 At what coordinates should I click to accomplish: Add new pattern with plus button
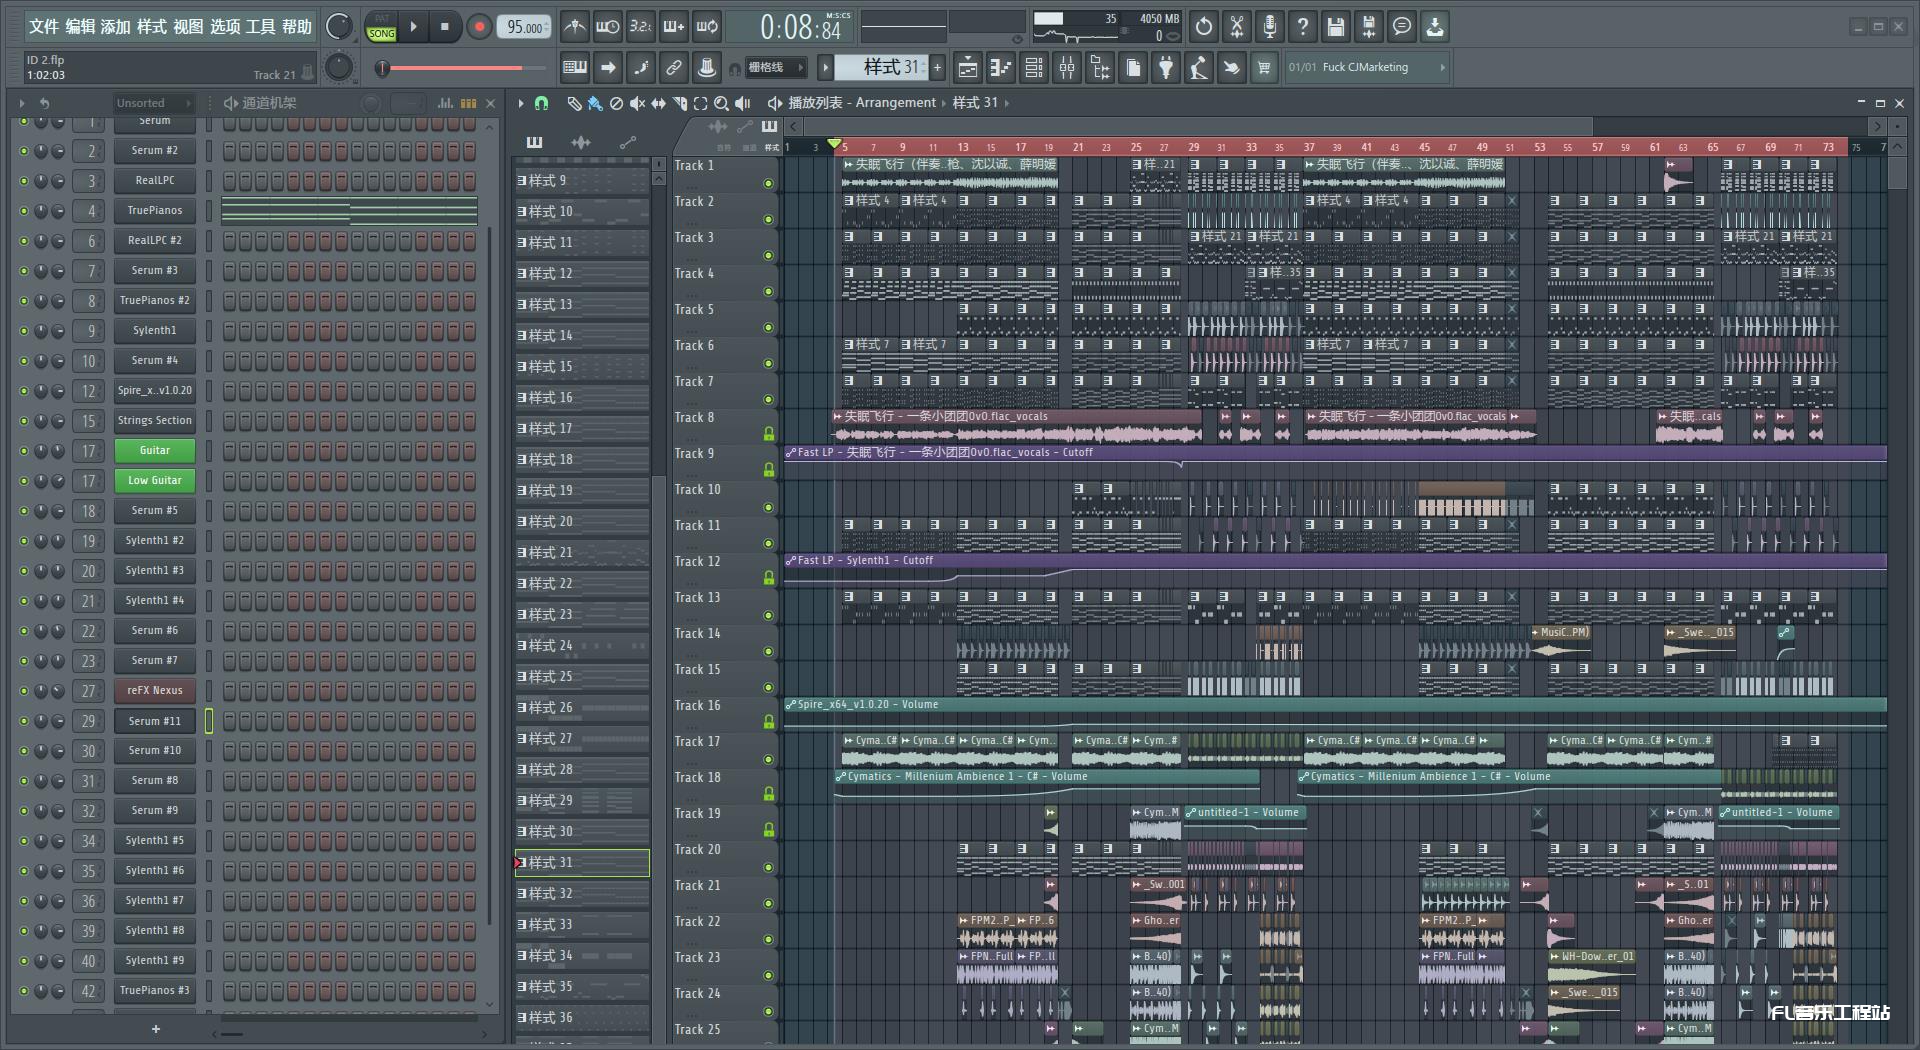(937, 67)
